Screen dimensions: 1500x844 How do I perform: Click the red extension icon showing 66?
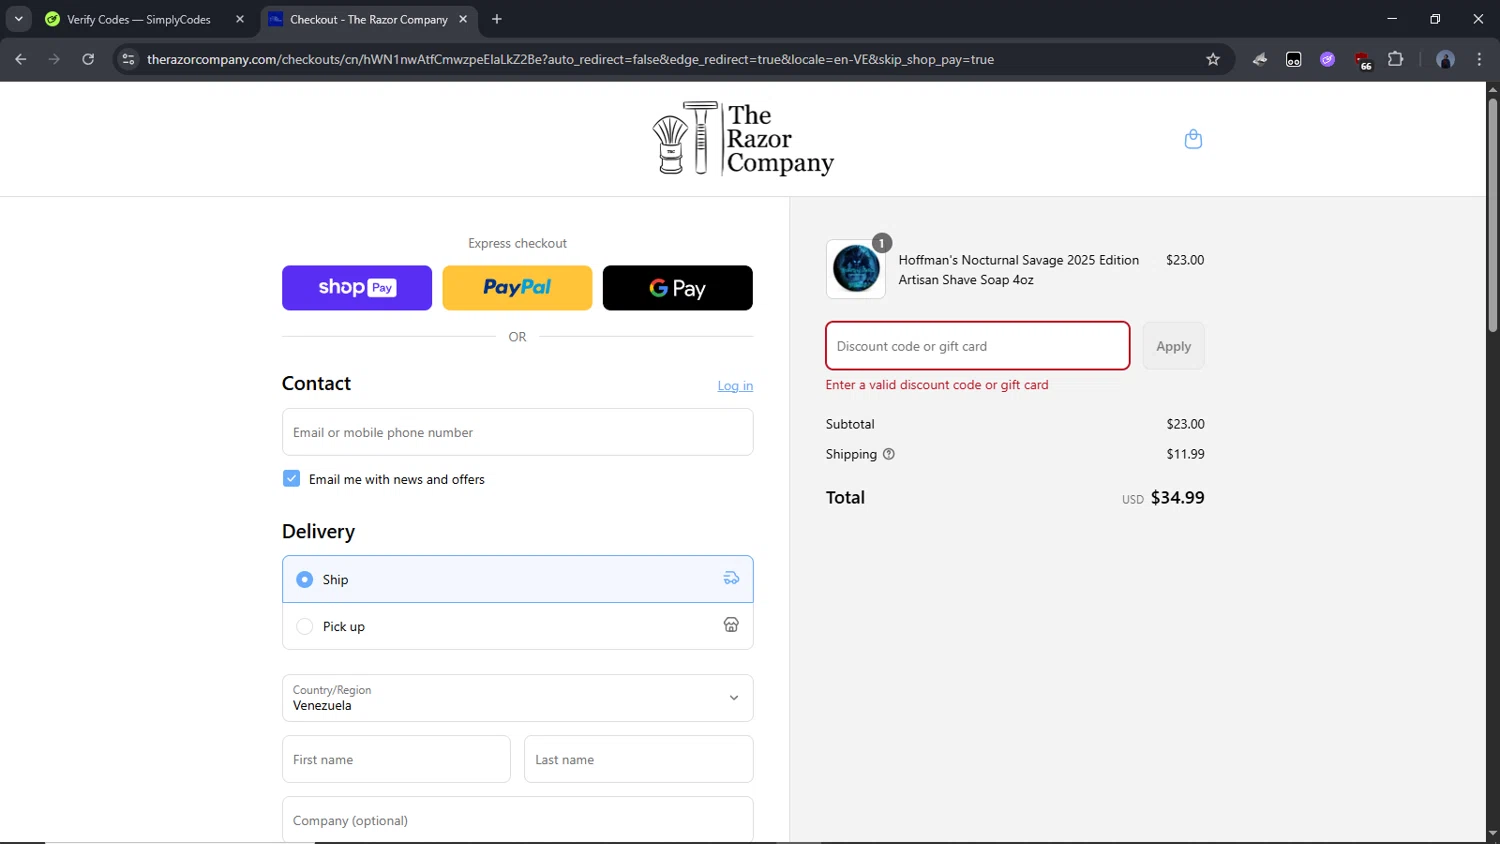pyautogui.click(x=1363, y=60)
